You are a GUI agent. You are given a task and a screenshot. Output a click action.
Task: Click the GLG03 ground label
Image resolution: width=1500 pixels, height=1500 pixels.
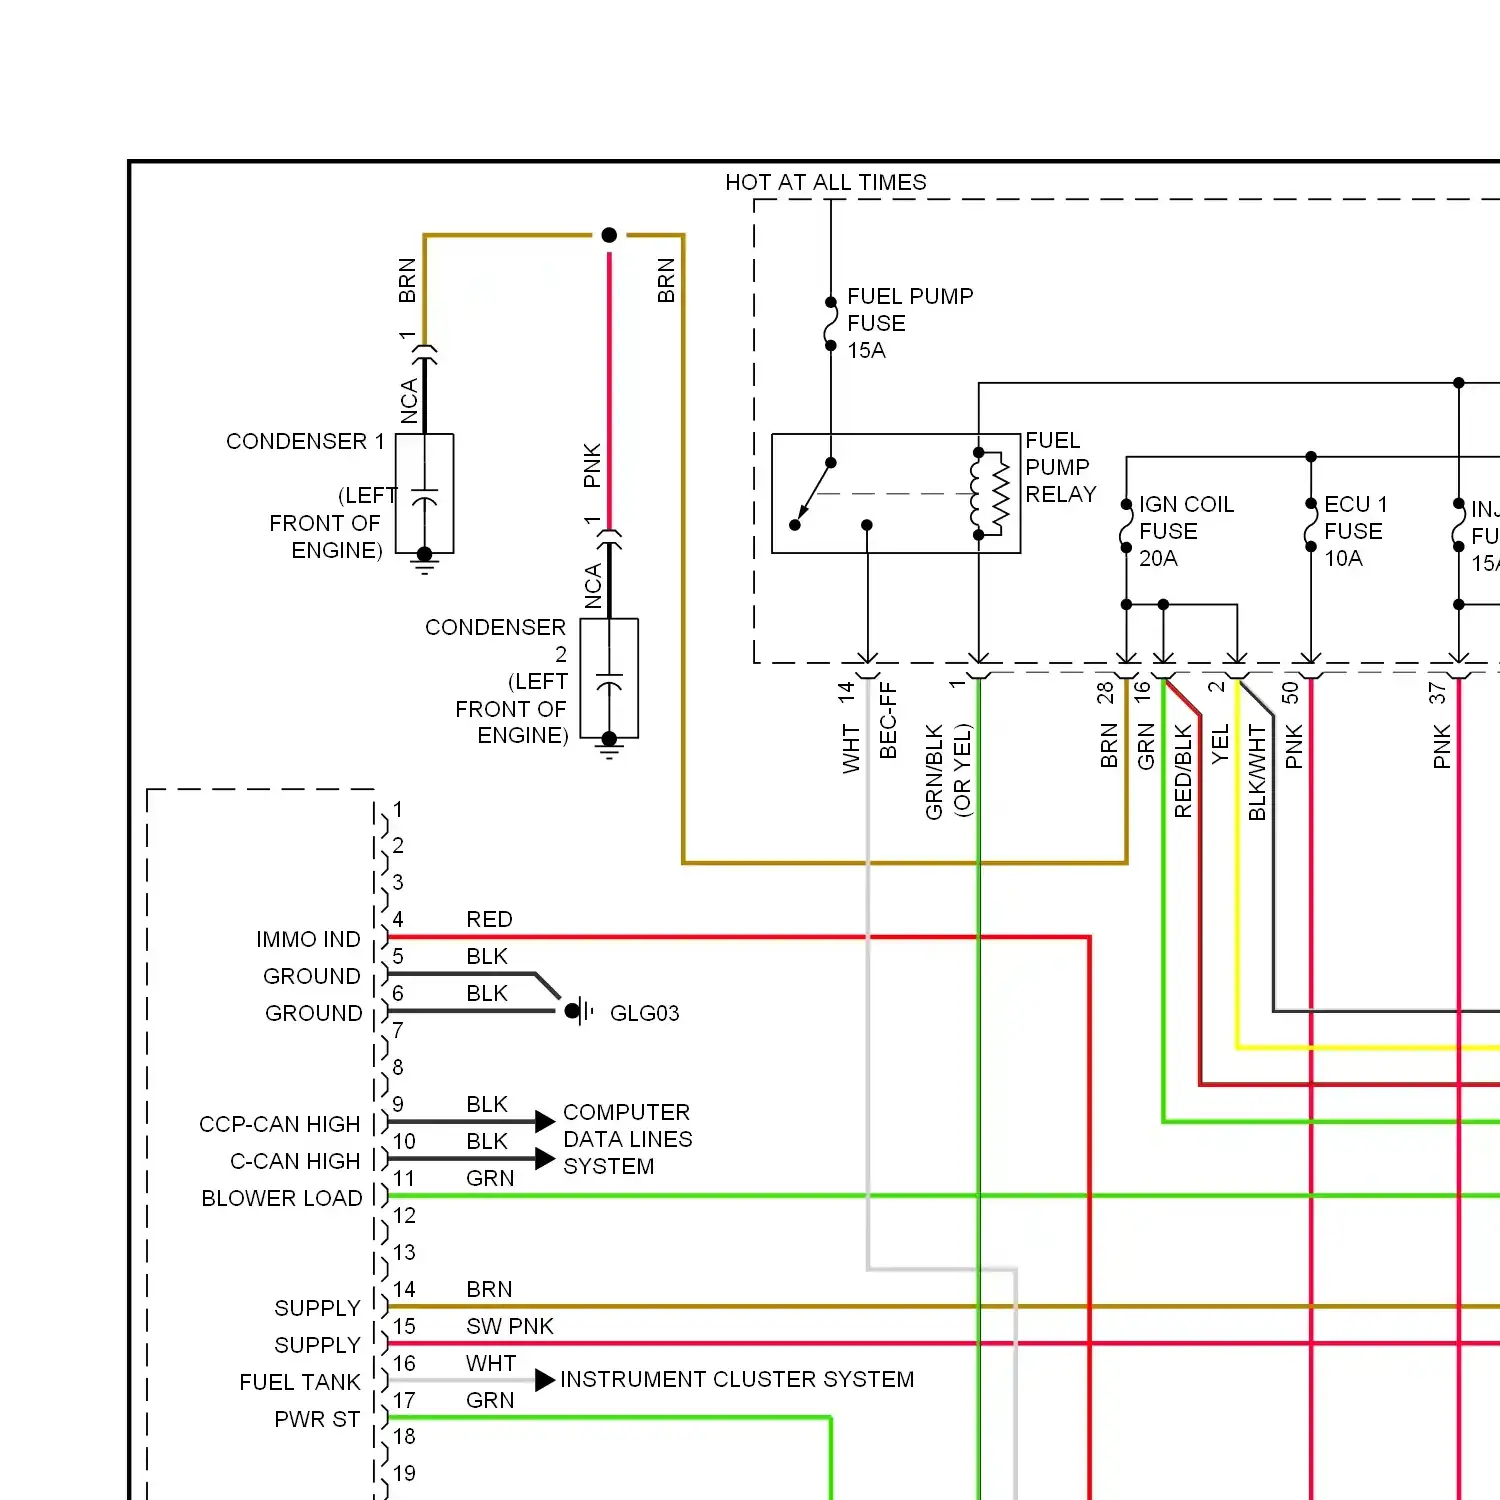pos(645,1013)
